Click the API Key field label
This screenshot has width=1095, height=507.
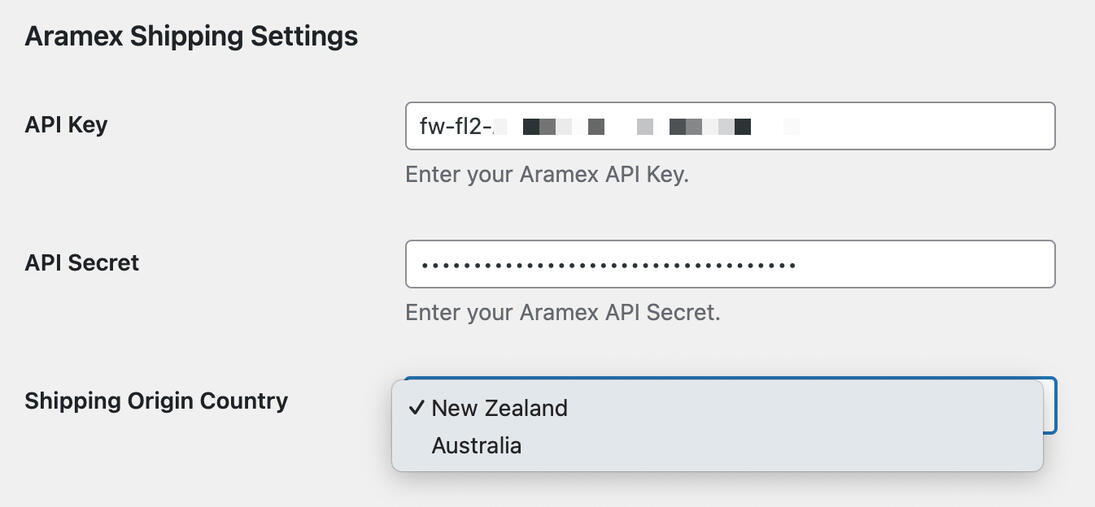click(66, 125)
